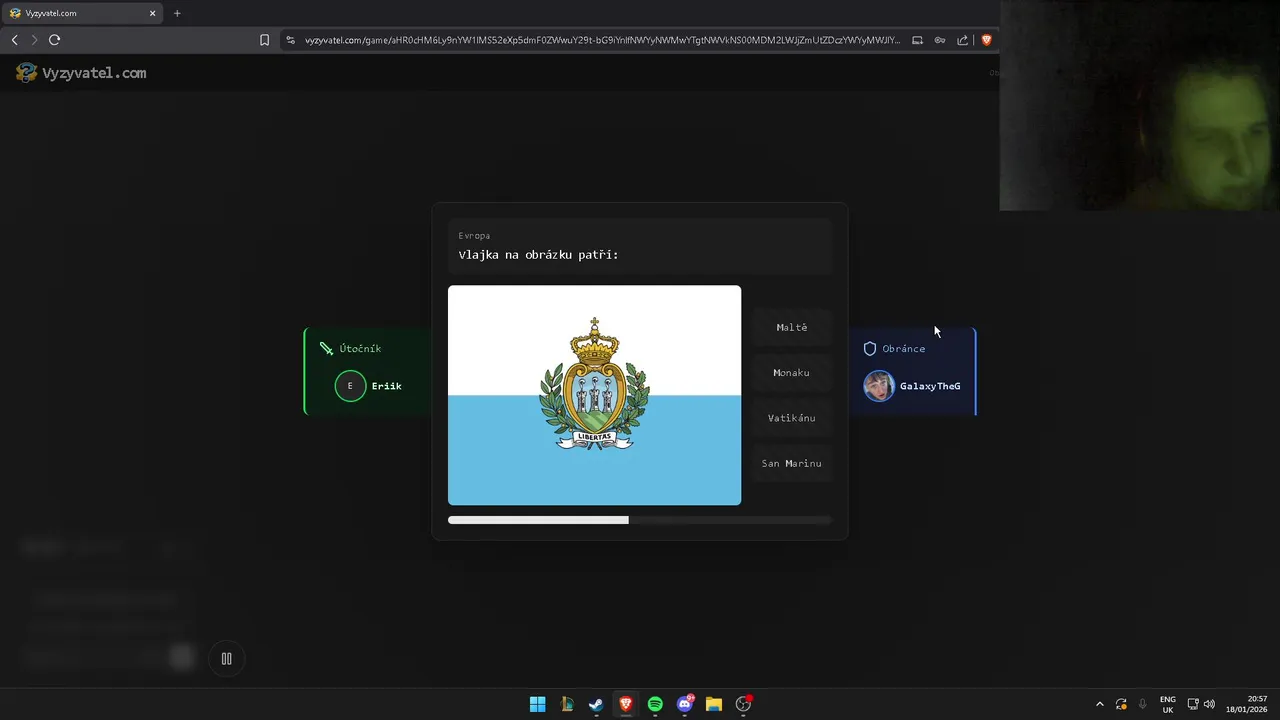Expand the hidden system tray icons chevron
The image size is (1280, 720).
pyautogui.click(x=1100, y=704)
